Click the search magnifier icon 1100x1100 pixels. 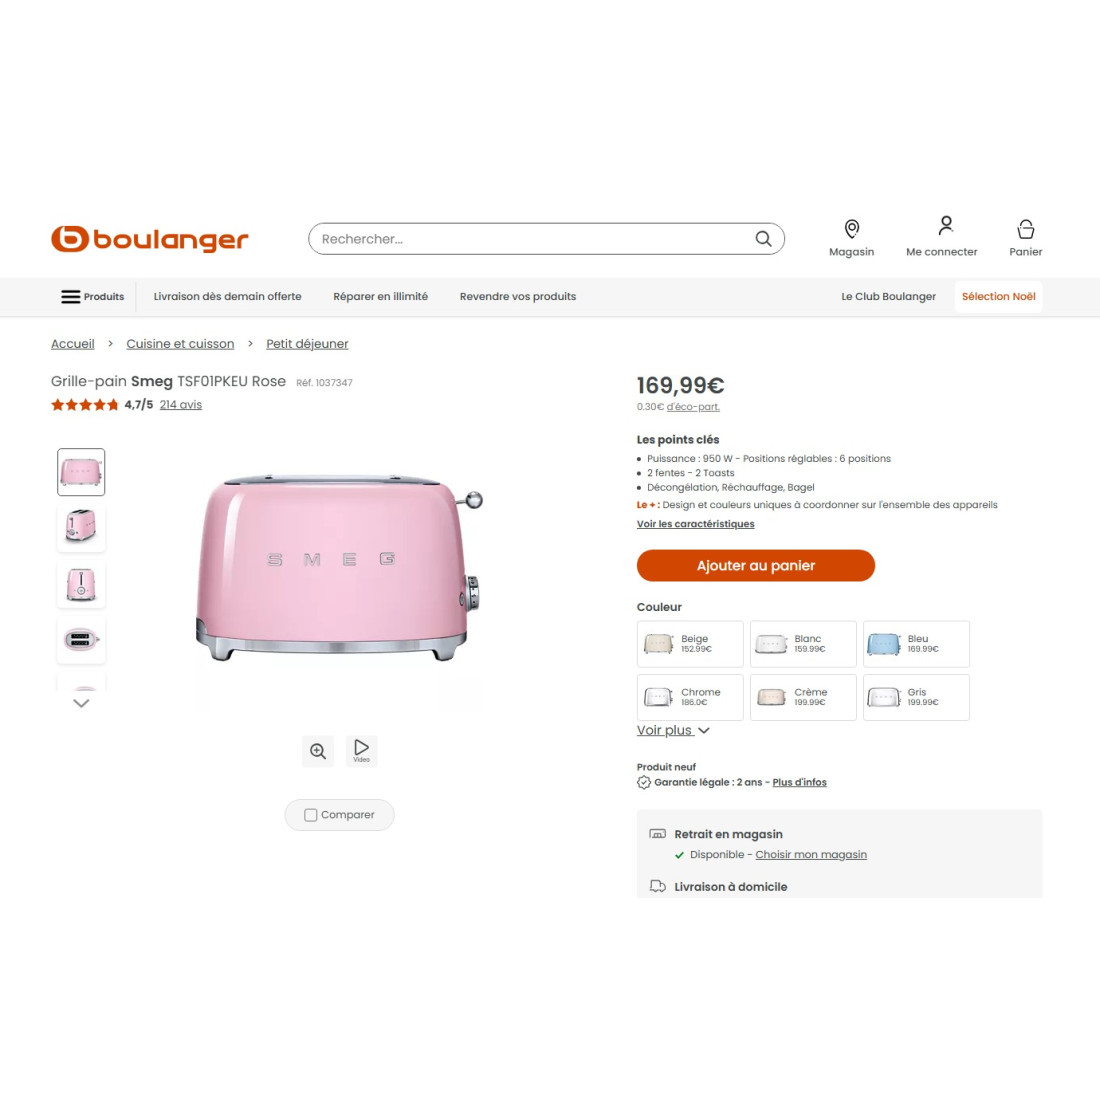(763, 239)
